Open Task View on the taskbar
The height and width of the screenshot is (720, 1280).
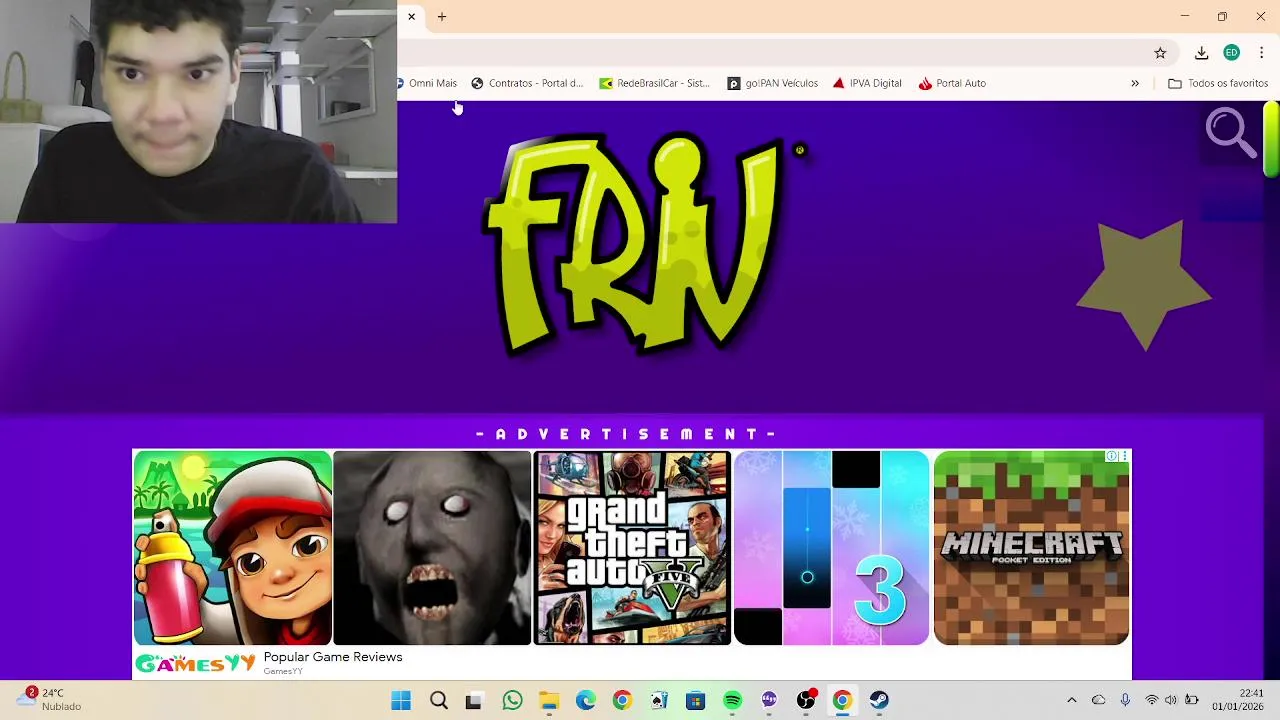(474, 700)
